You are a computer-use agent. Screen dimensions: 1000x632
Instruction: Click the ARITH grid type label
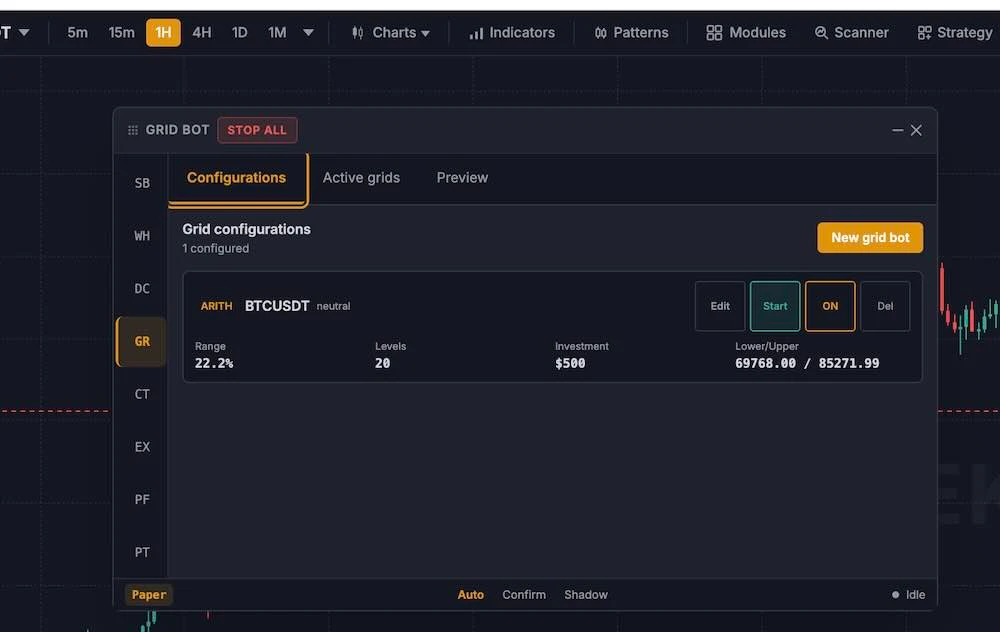216,306
